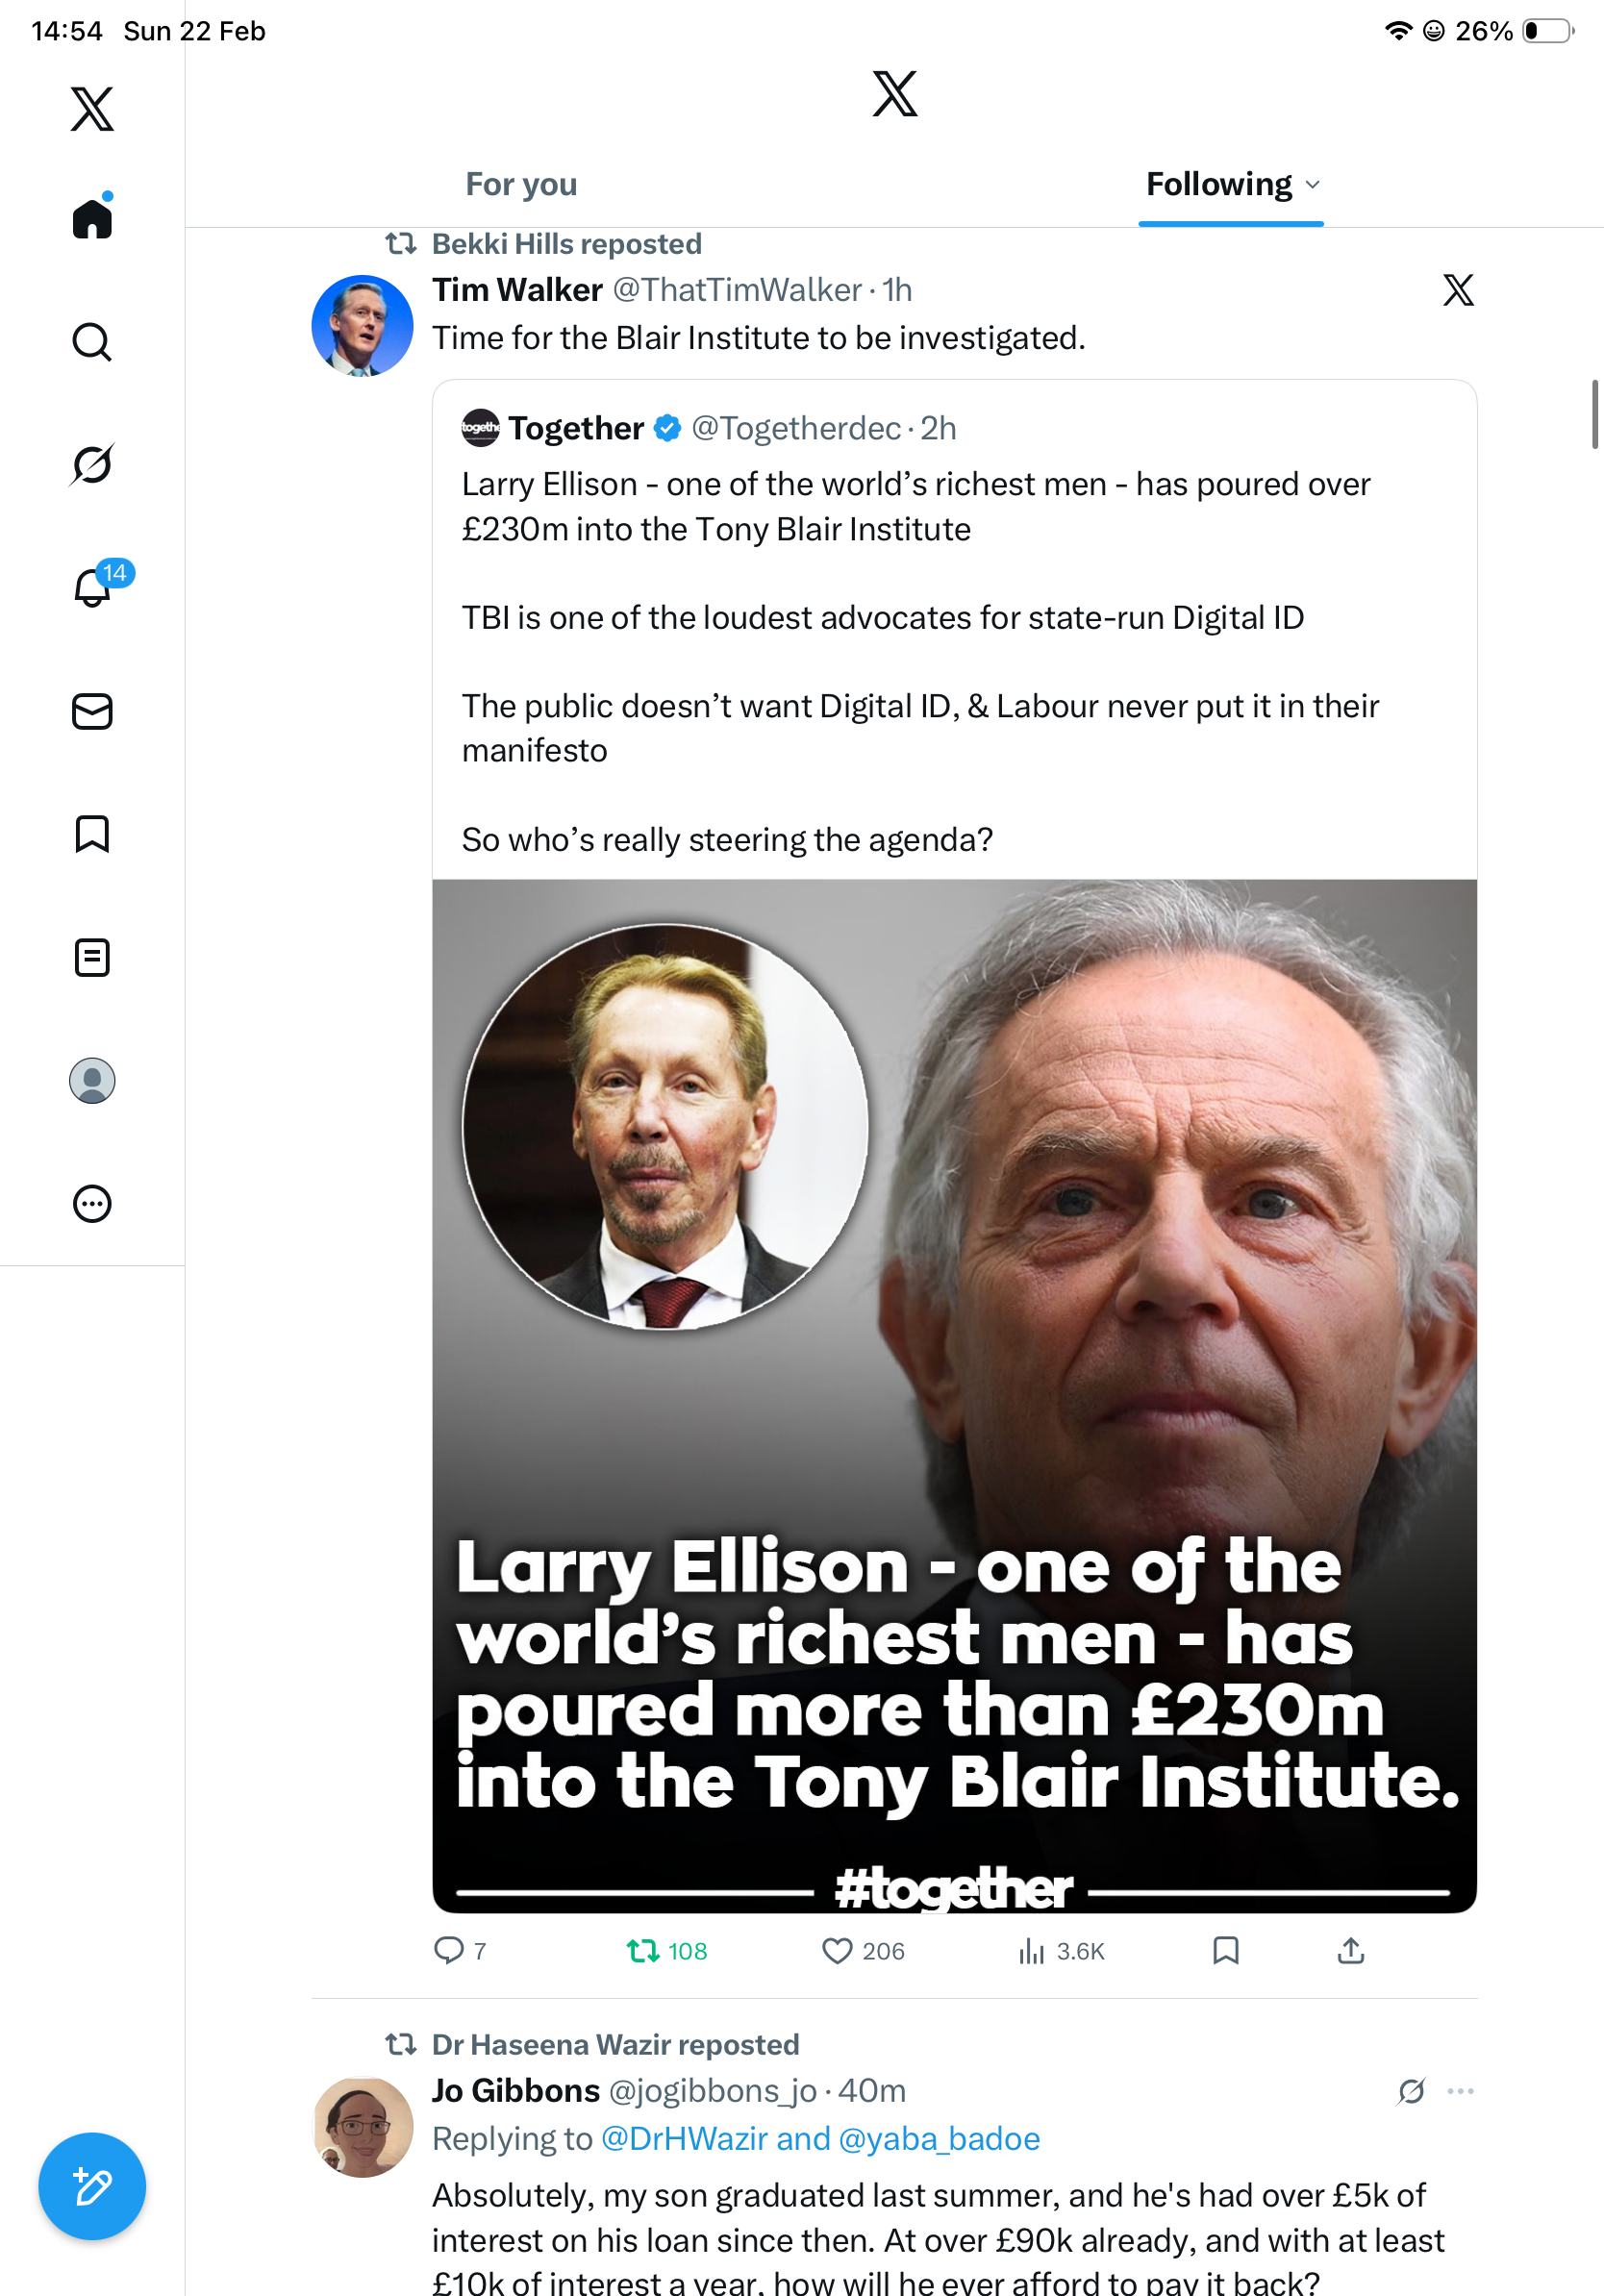Reply to Tim Walker's post

coord(449,1951)
